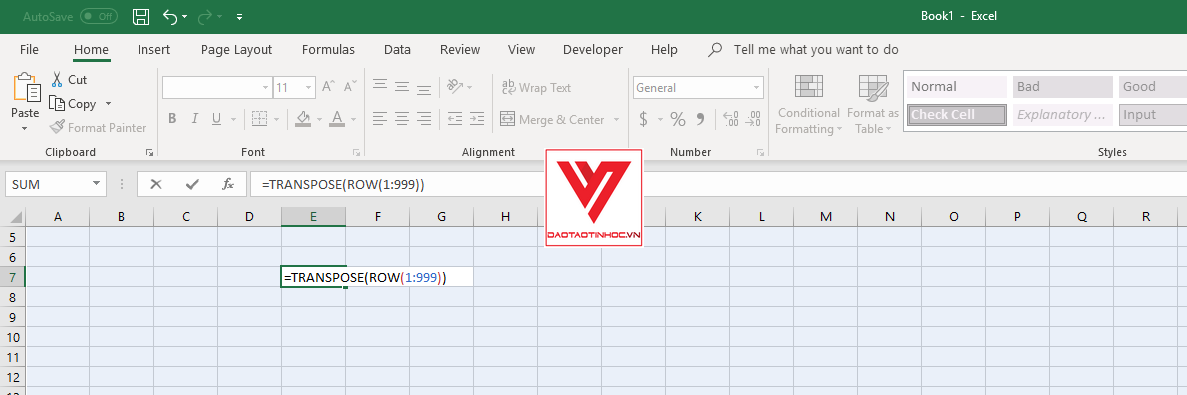
Task: Click the Copy button
Action: [x=73, y=104]
